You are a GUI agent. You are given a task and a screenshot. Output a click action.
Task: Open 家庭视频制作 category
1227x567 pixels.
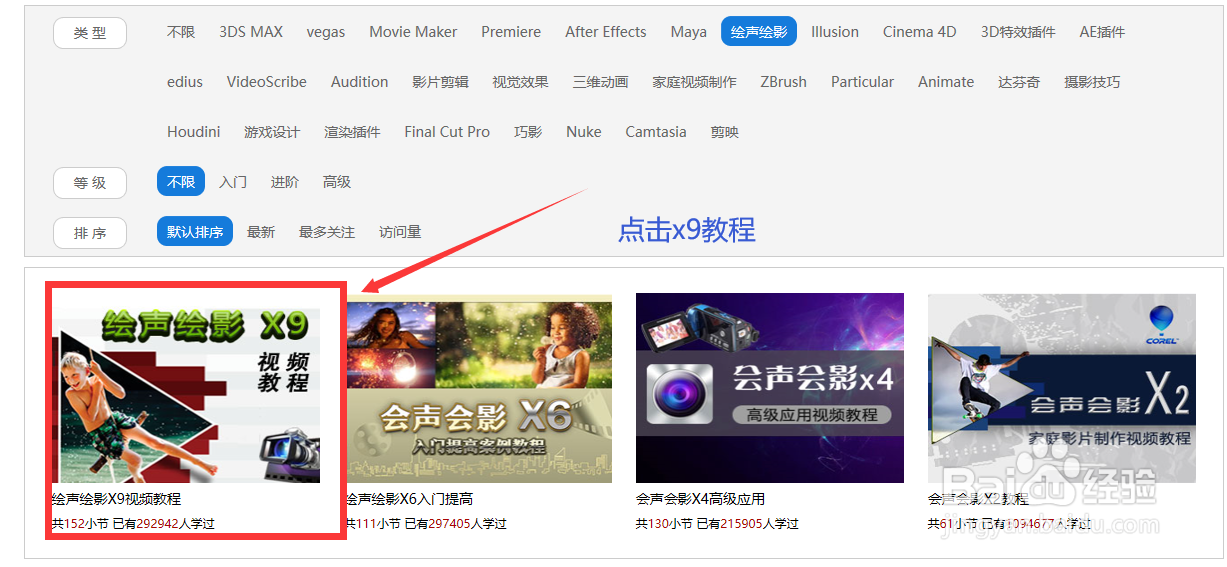point(694,82)
